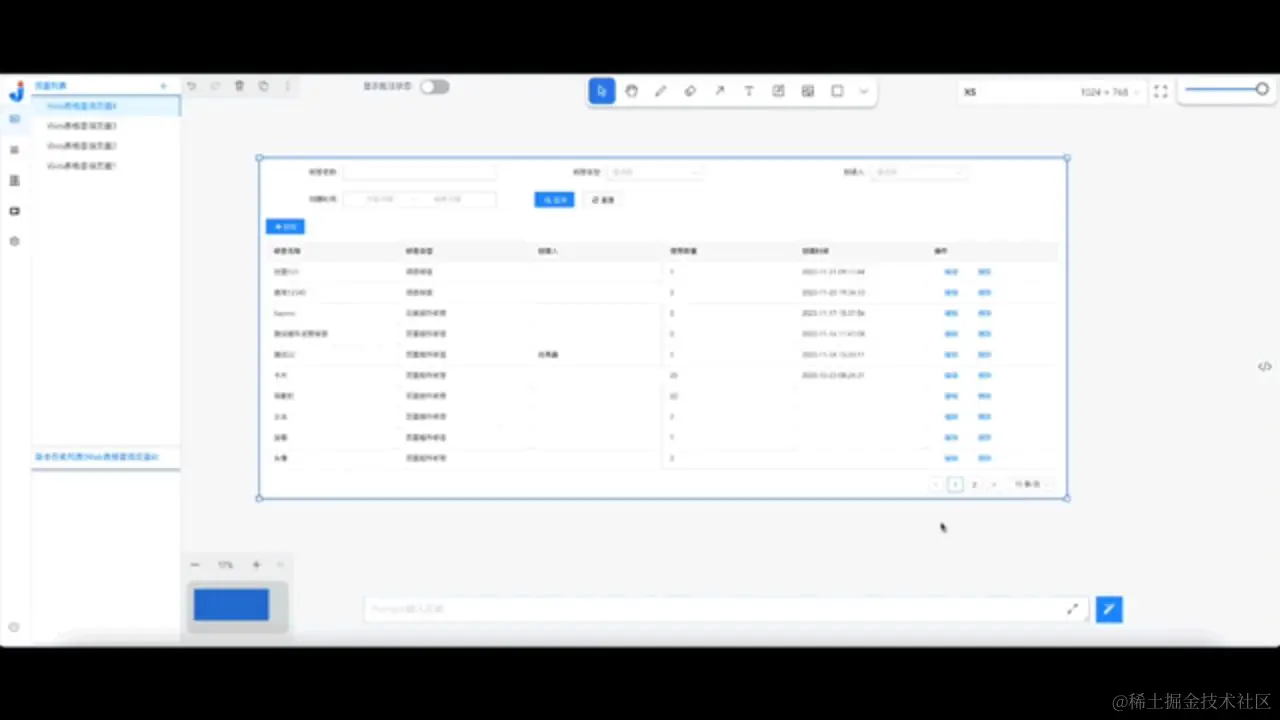Open the list icon in left sidebar
The image size is (1280, 720).
(14, 150)
